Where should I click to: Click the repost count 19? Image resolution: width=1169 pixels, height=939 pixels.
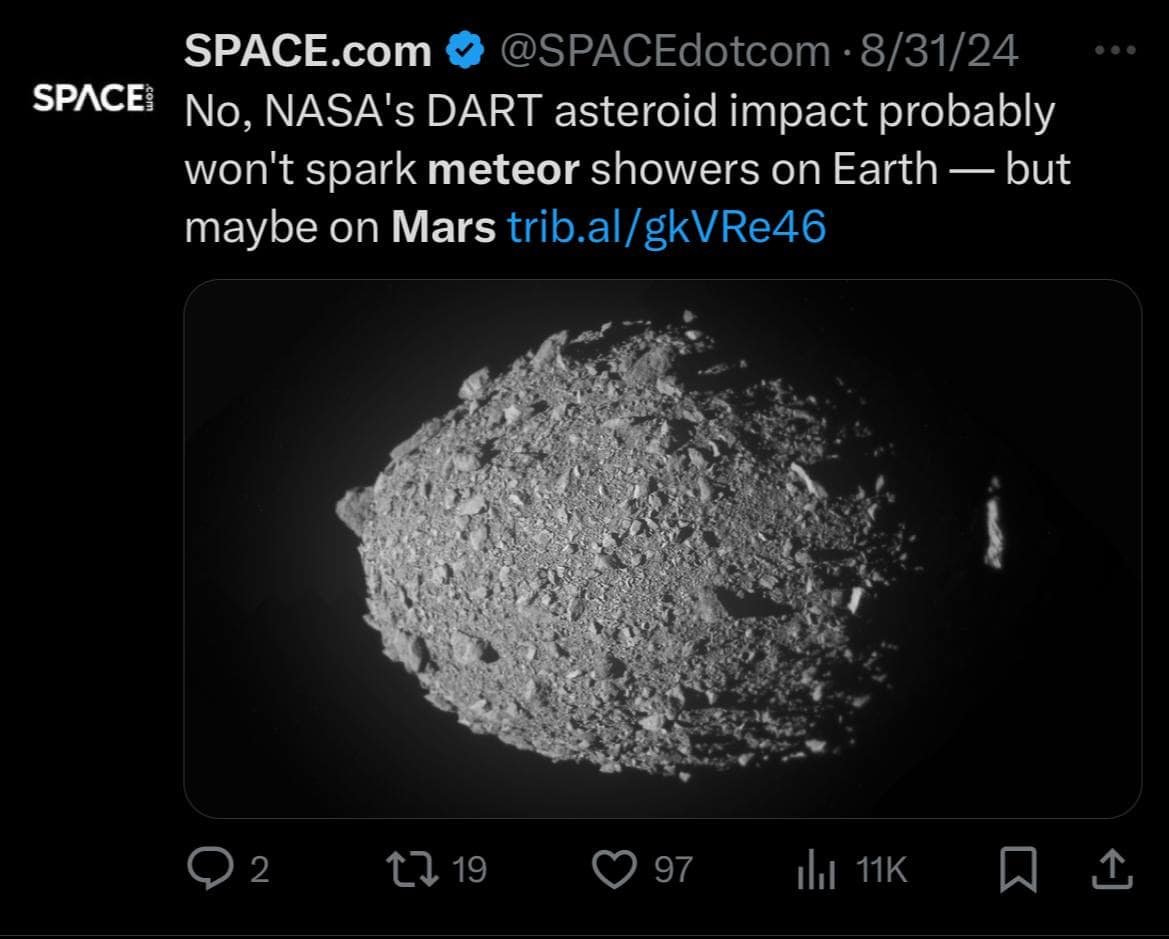[x=470, y=870]
